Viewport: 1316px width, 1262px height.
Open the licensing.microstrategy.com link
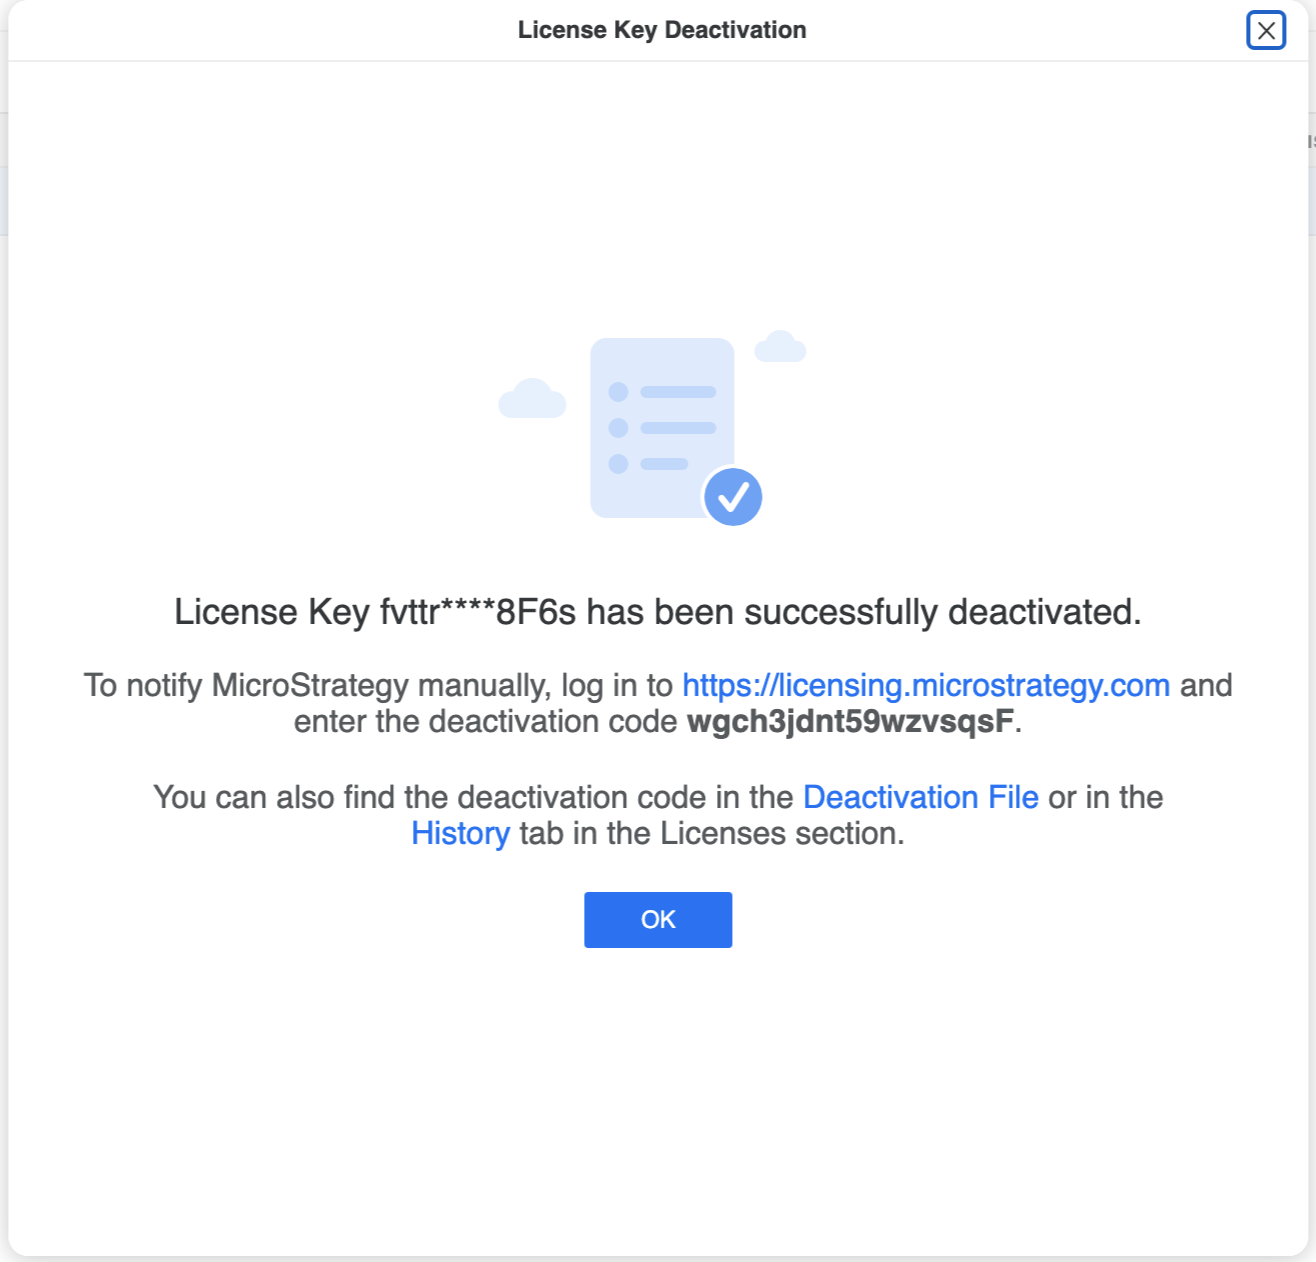(x=926, y=686)
